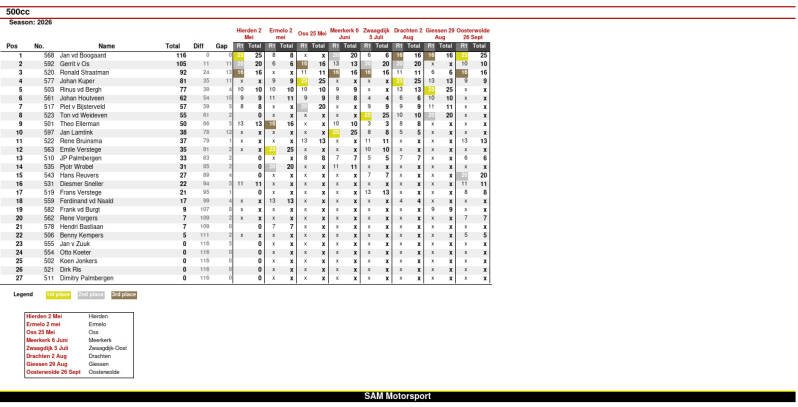Click start number 568 in first row
The width and height of the screenshot is (798, 407).
coord(49,55)
